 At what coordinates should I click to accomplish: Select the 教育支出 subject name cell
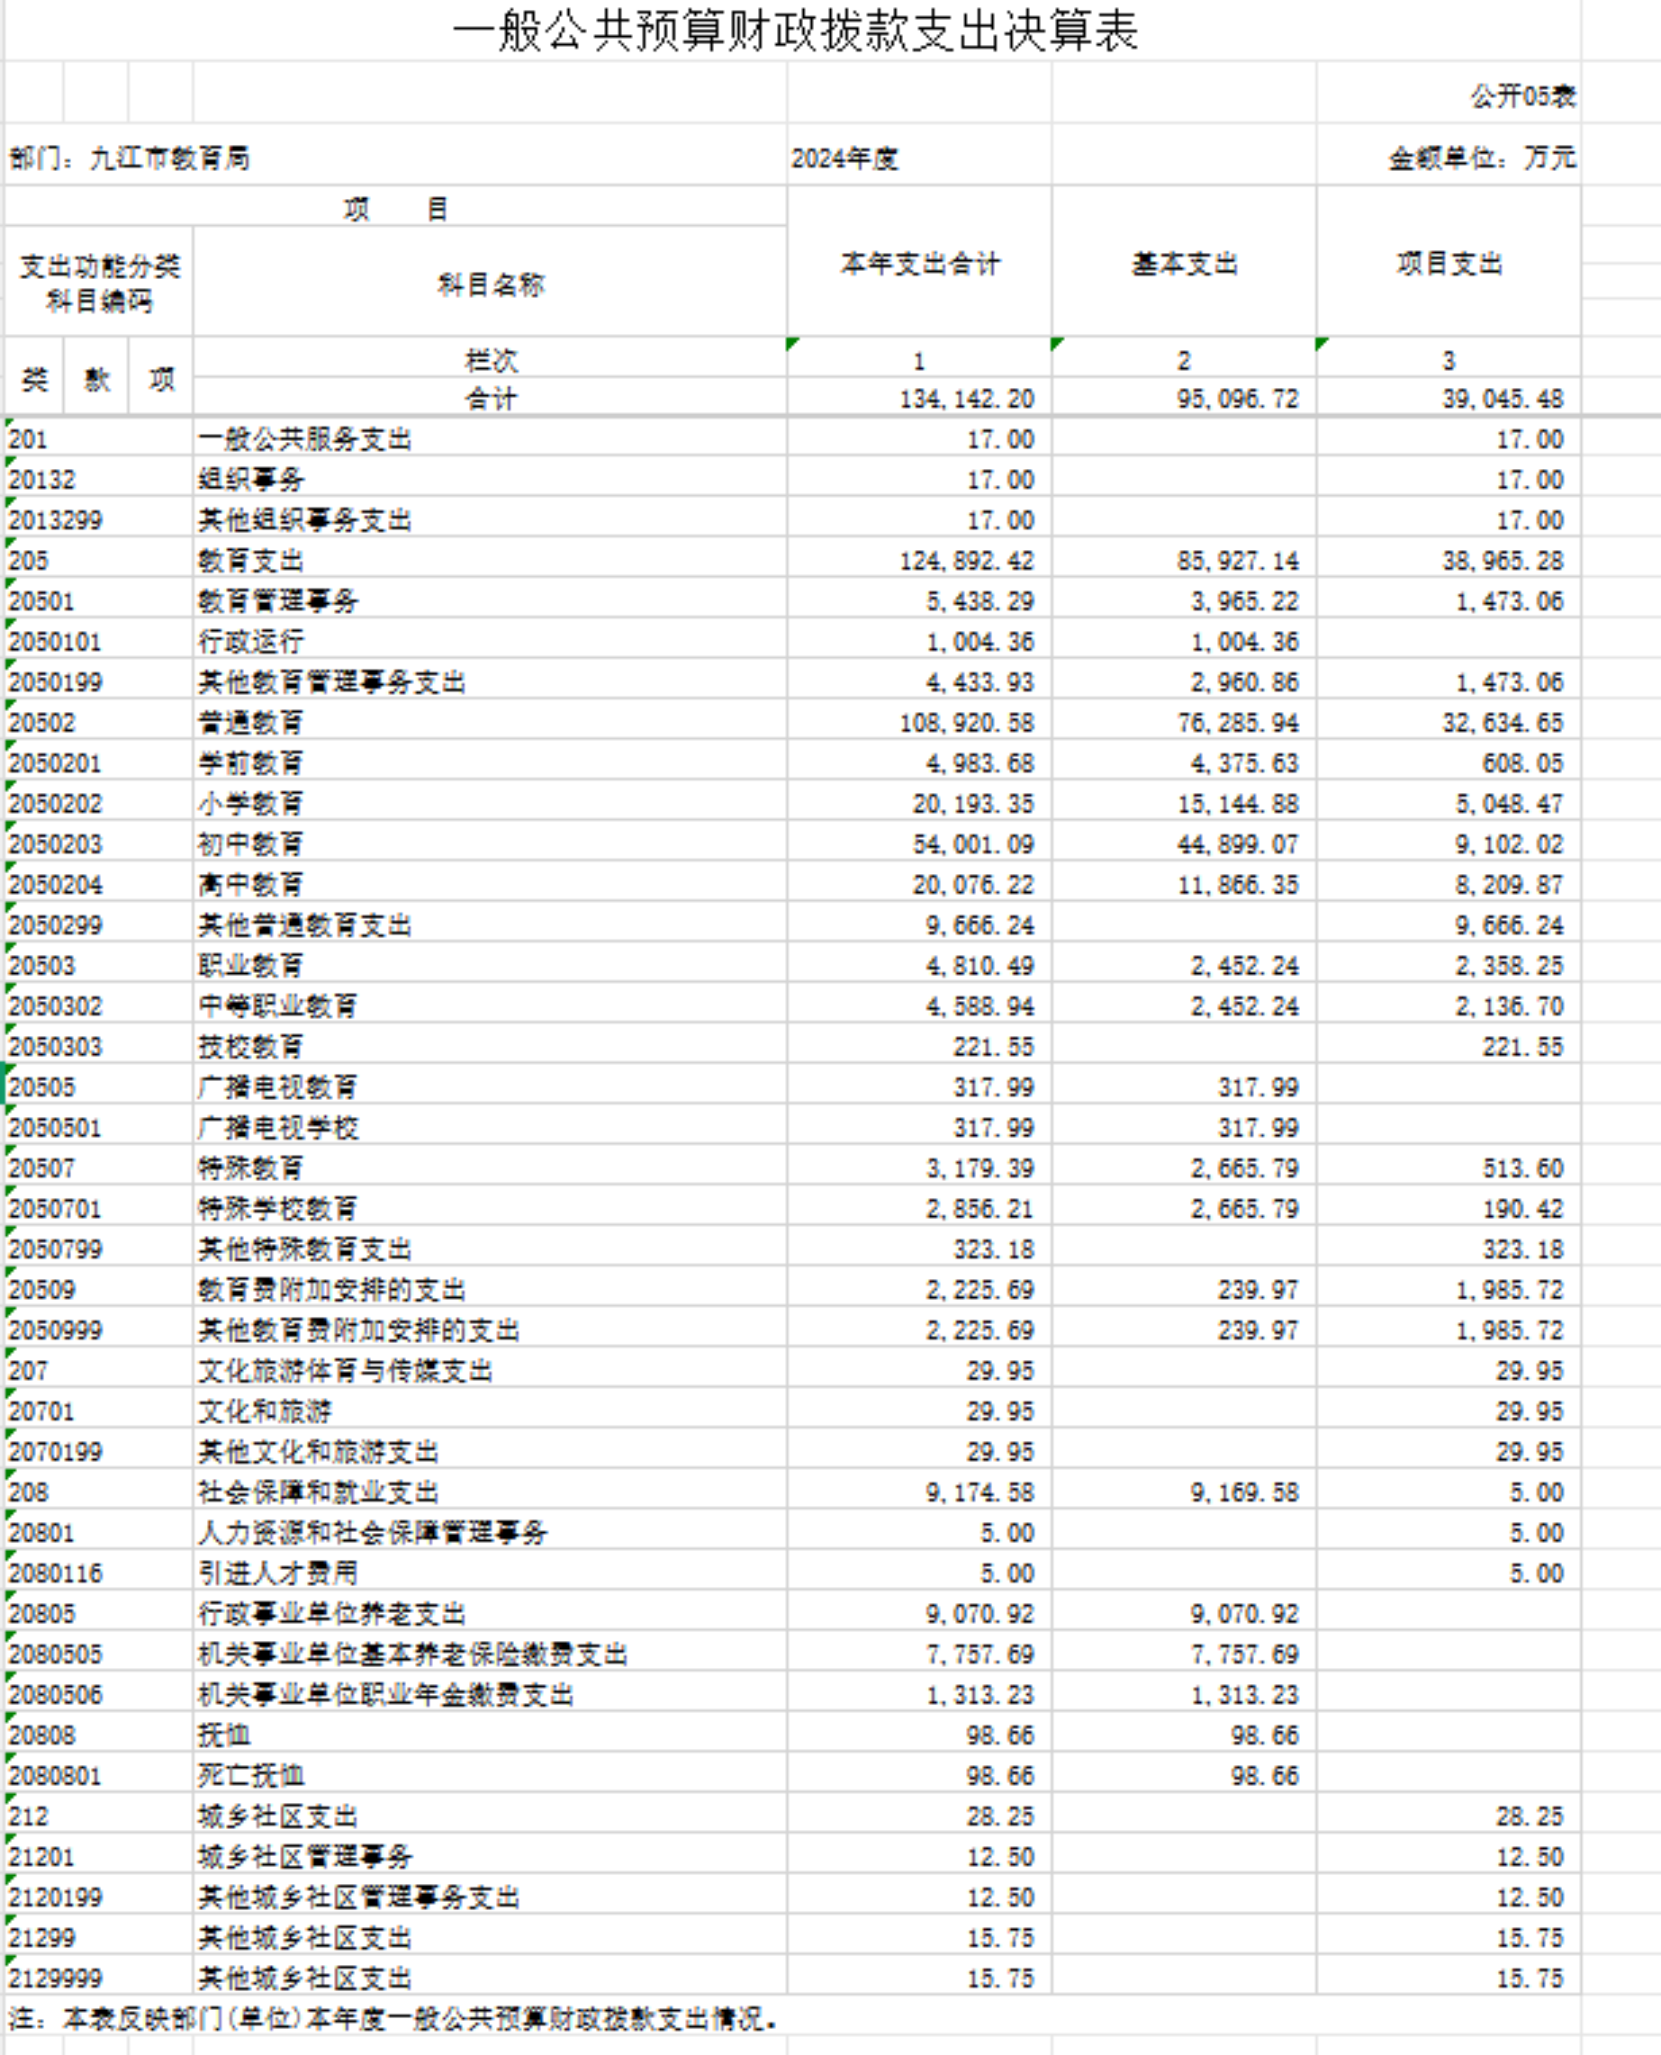[251, 561]
